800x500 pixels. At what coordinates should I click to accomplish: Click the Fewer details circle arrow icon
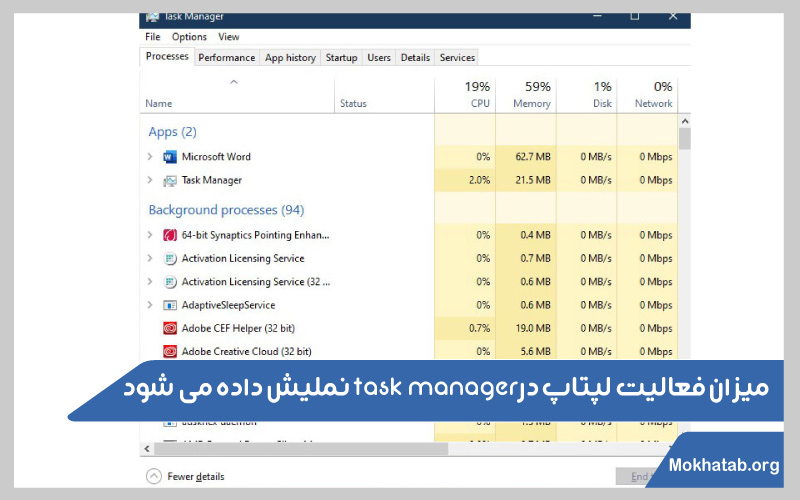pyautogui.click(x=154, y=476)
